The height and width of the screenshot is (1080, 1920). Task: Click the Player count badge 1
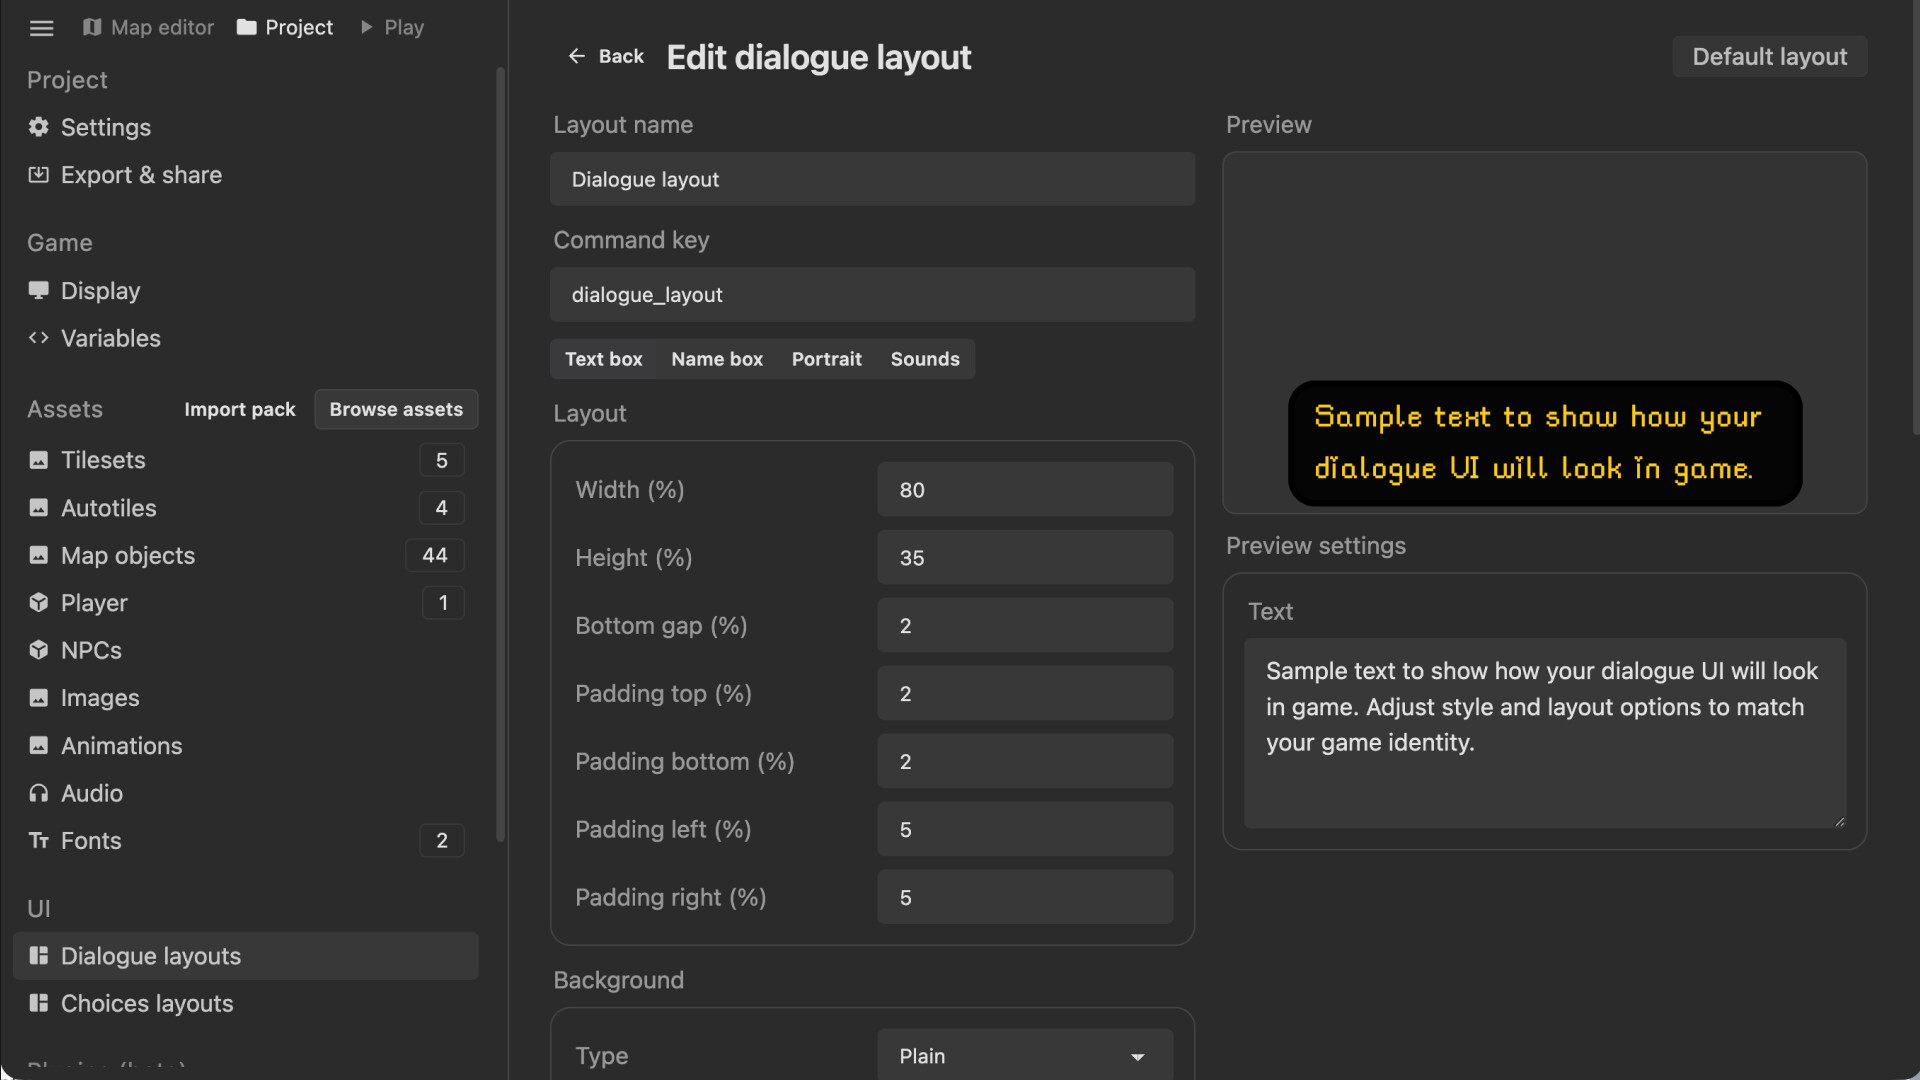[443, 603]
